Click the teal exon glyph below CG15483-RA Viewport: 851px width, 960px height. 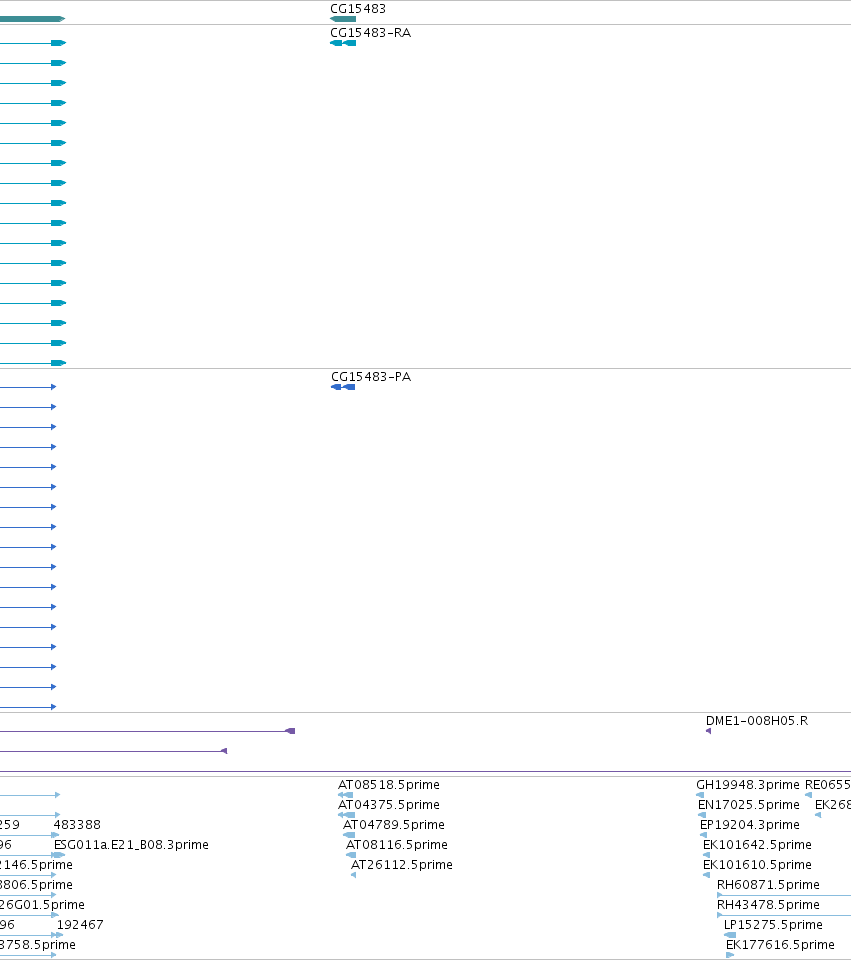[x=343, y=43]
